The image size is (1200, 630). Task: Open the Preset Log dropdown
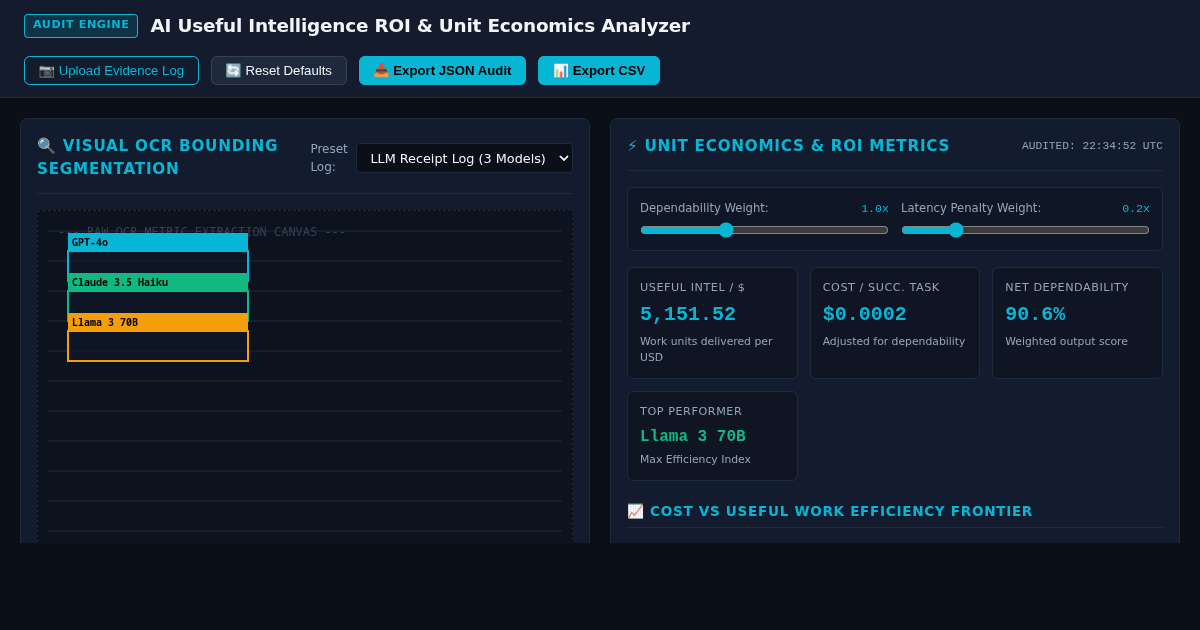(x=464, y=158)
